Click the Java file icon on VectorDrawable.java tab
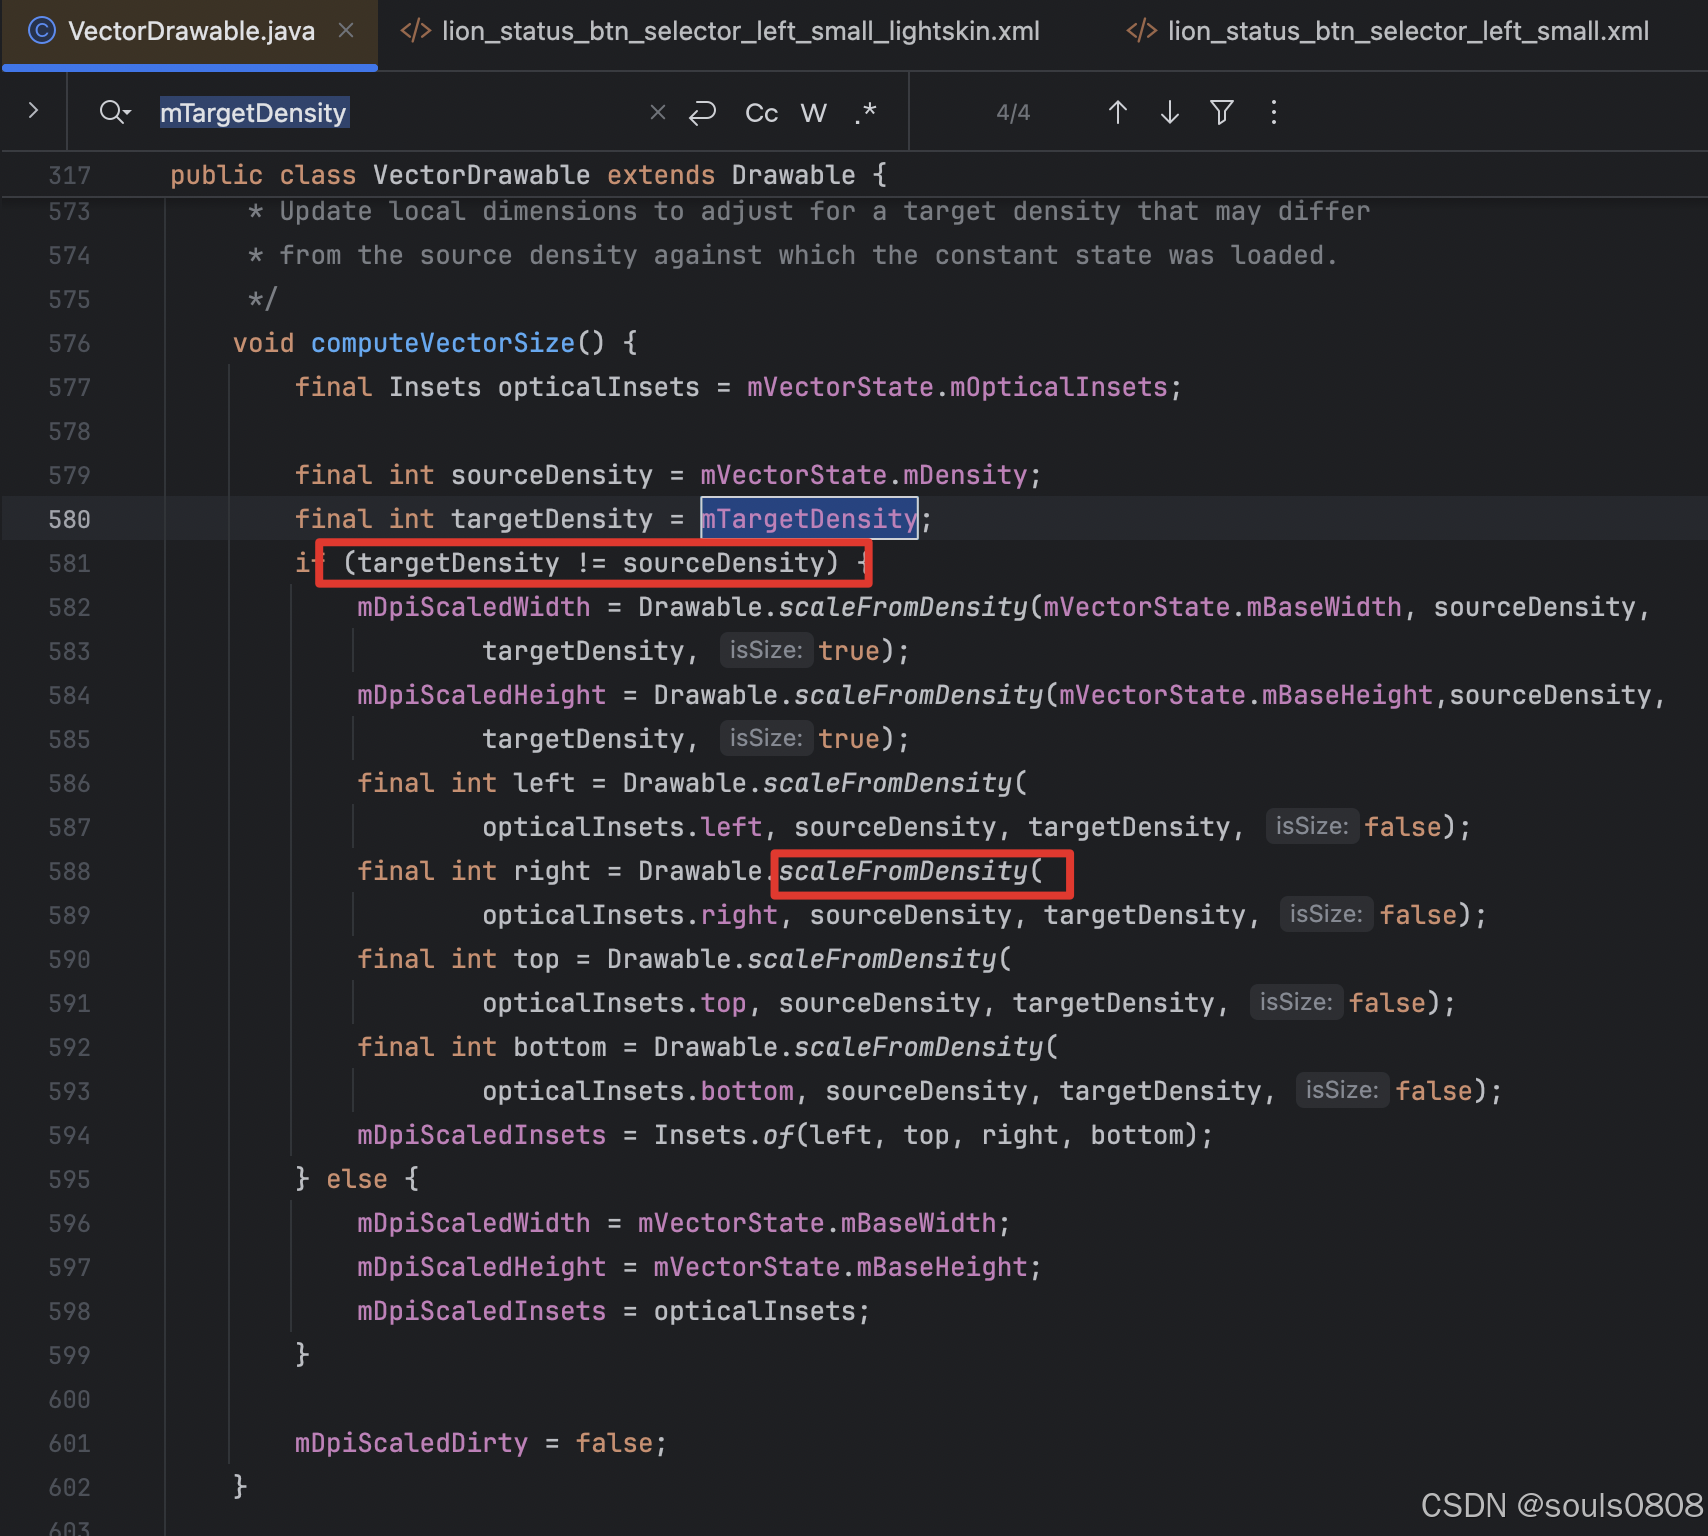The height and width of the screenshot is (1536, 1708). coord(40,30)
